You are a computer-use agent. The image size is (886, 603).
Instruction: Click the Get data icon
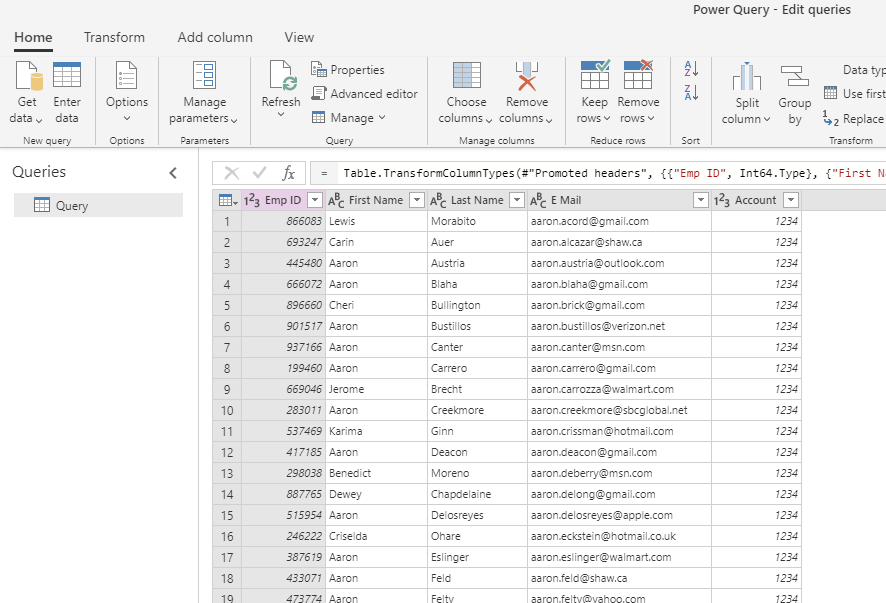(x=27, y=78)
